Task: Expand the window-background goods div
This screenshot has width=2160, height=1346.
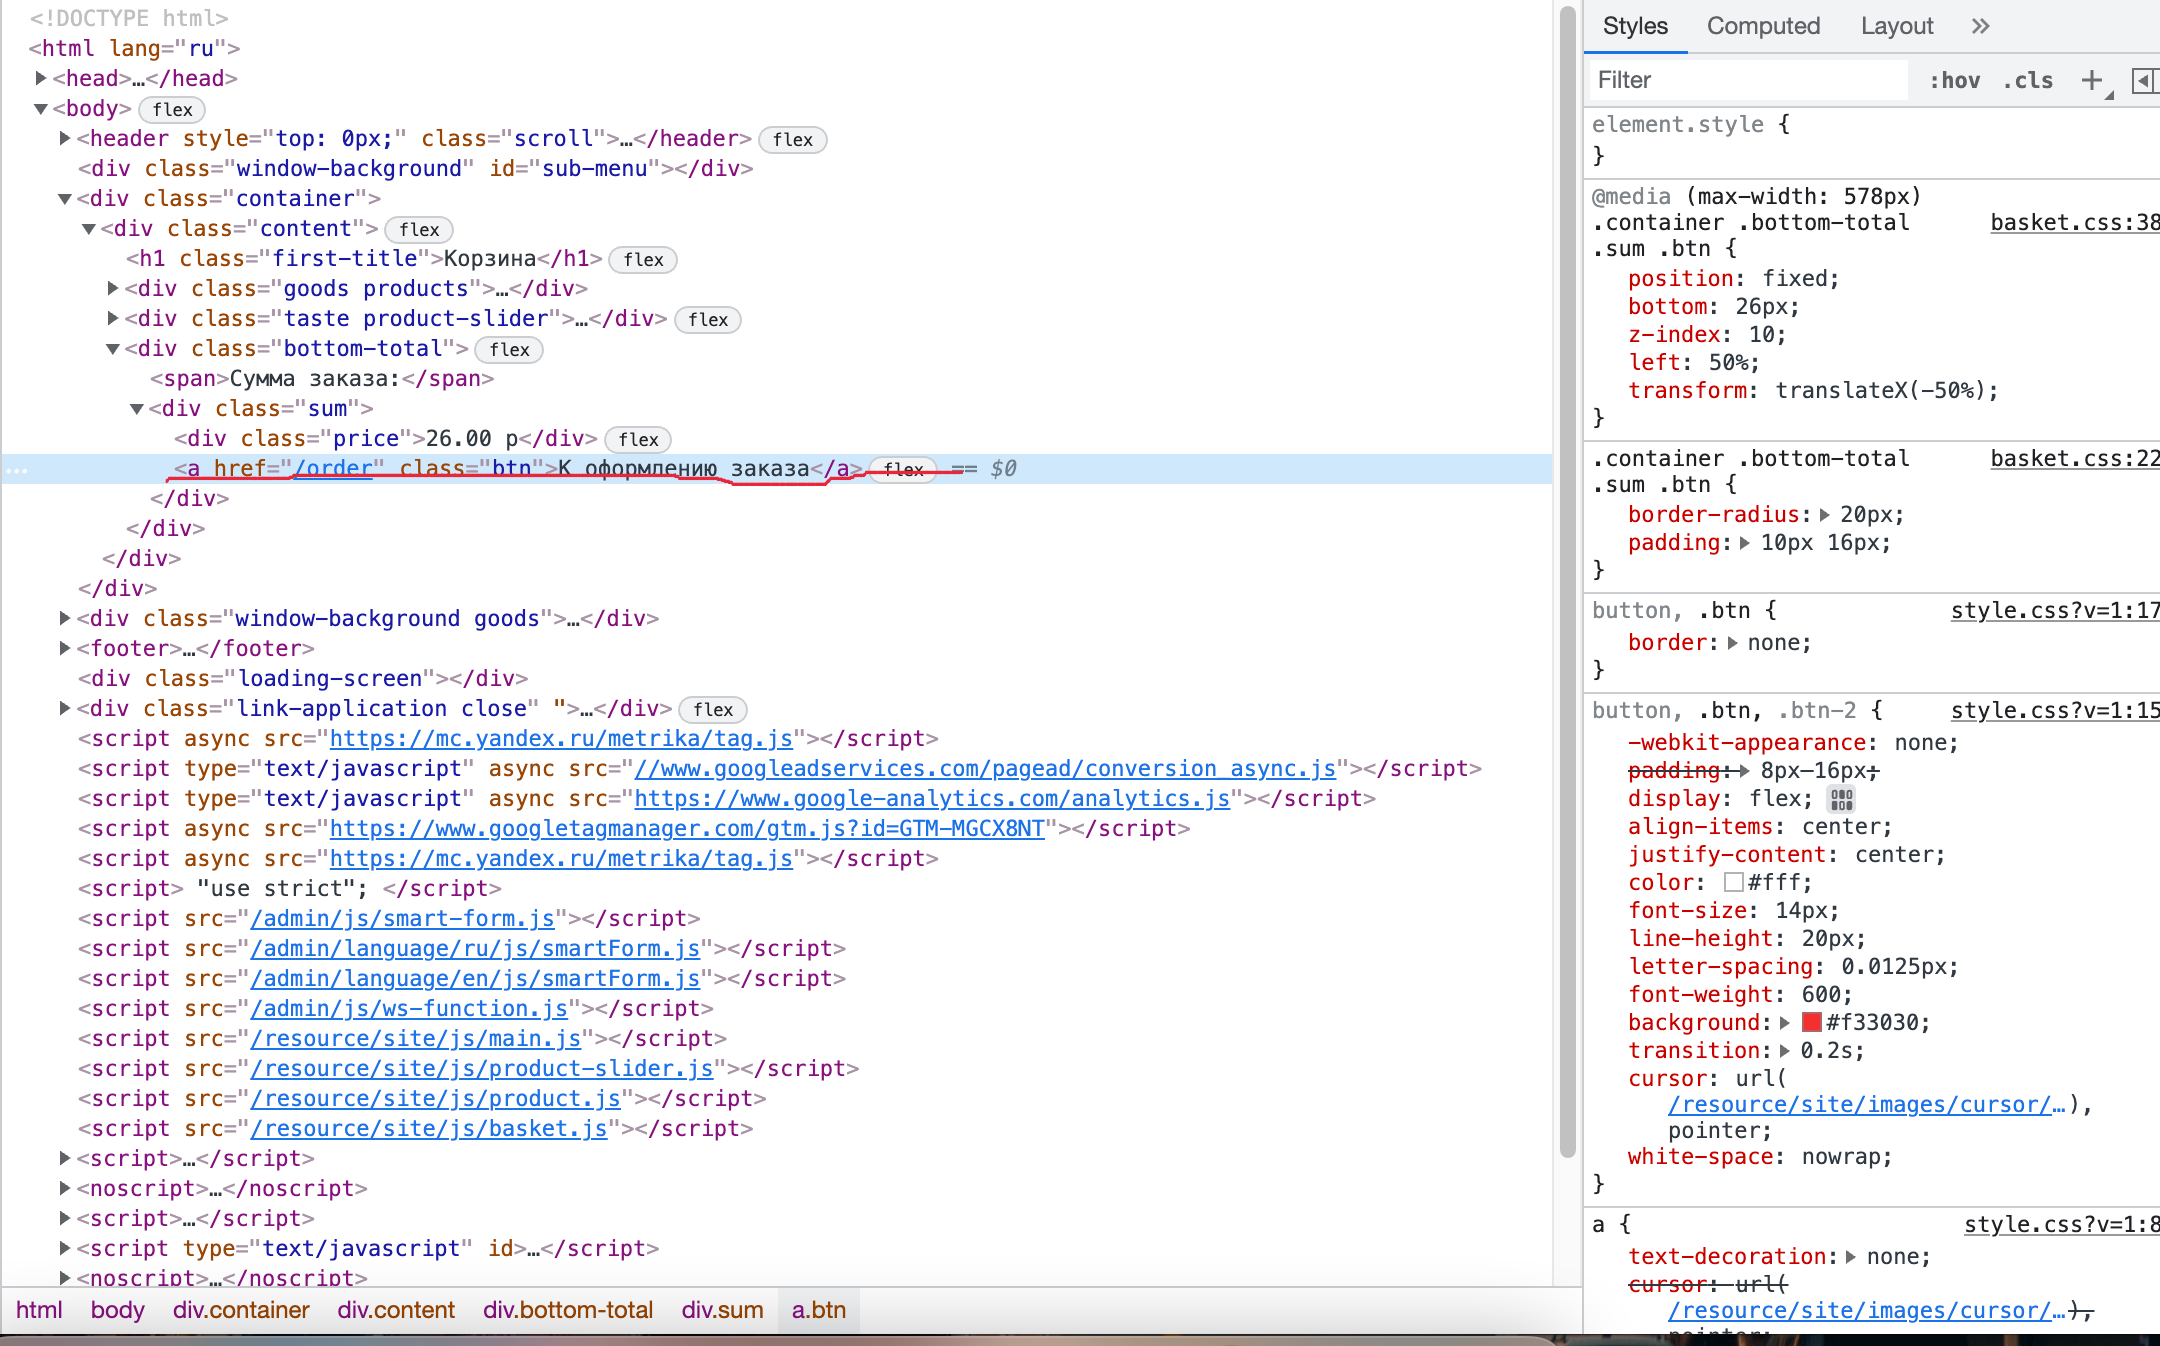Action: point(65,618)
